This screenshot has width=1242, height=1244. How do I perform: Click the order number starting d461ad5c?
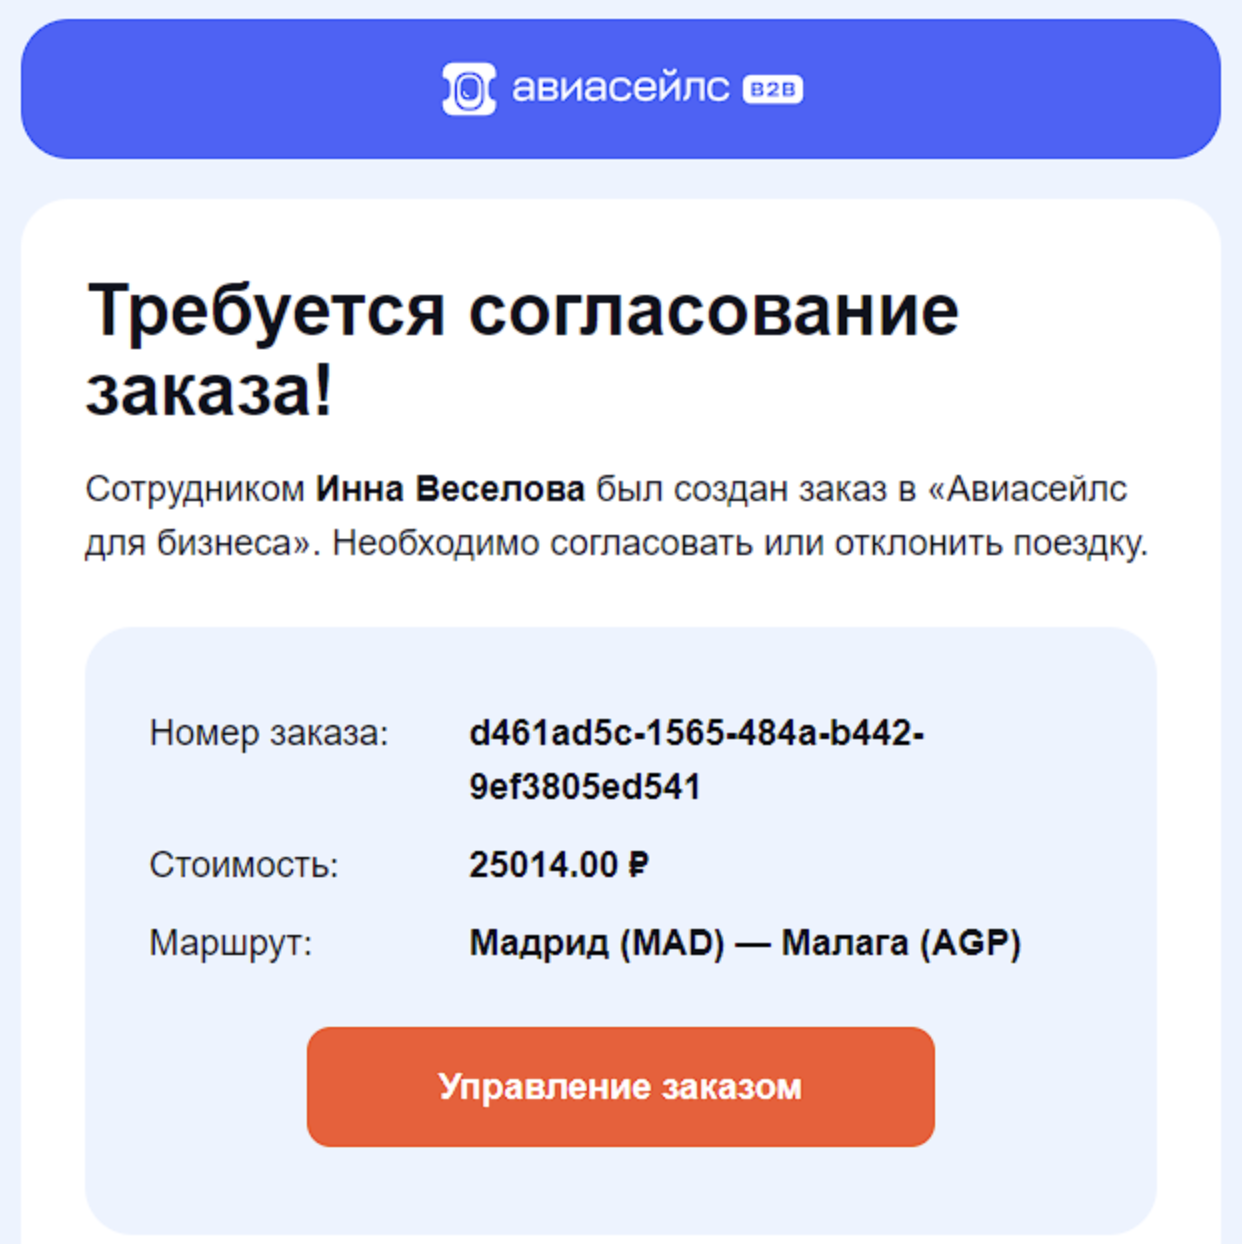(696, 733)
